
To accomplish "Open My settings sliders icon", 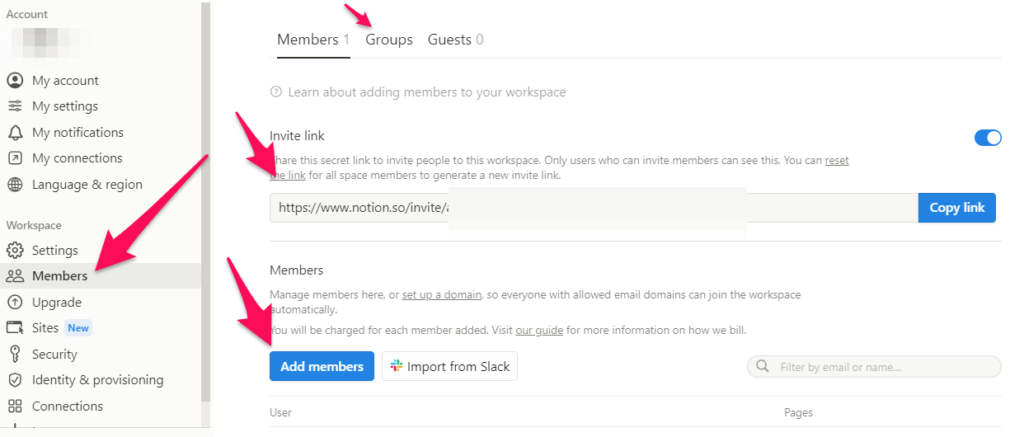I will [x=15, y=107].
